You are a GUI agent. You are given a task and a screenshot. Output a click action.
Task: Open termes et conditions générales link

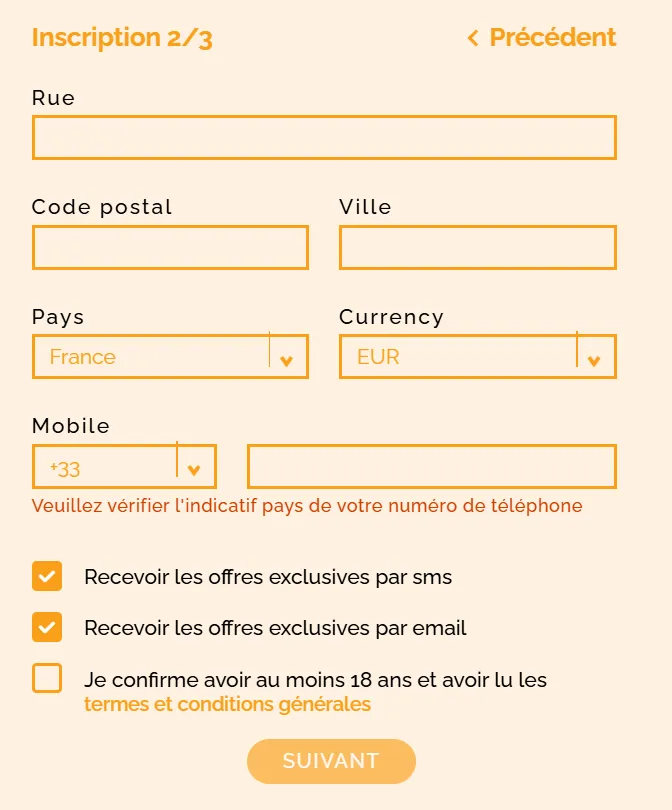(227, 705)
